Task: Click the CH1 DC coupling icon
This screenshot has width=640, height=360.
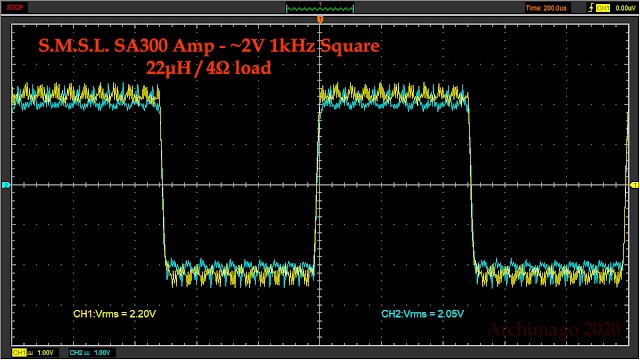Action: coord(30,353)
